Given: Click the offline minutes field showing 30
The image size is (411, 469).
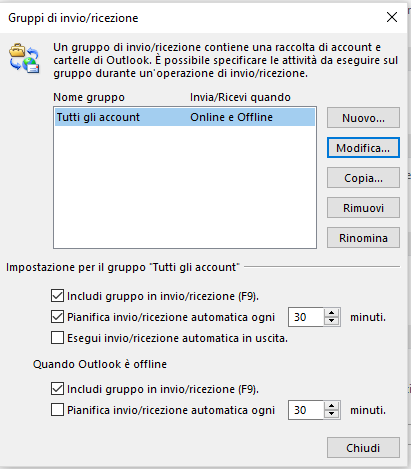Looking at the screenshot, I should (306, 410).
